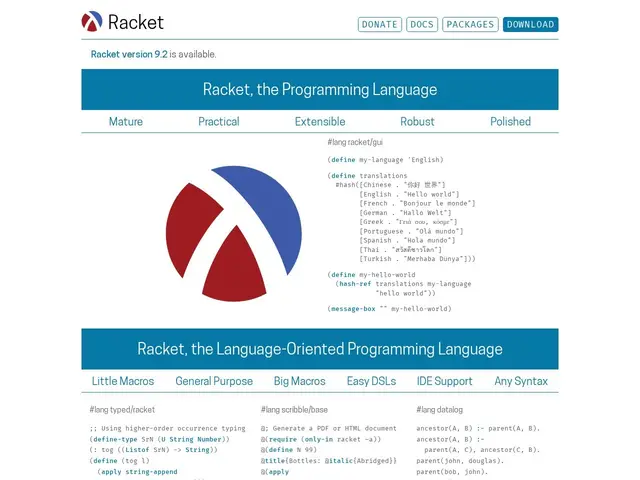
Task: Select the Mature tab
Action: click(x=126, y=122)
